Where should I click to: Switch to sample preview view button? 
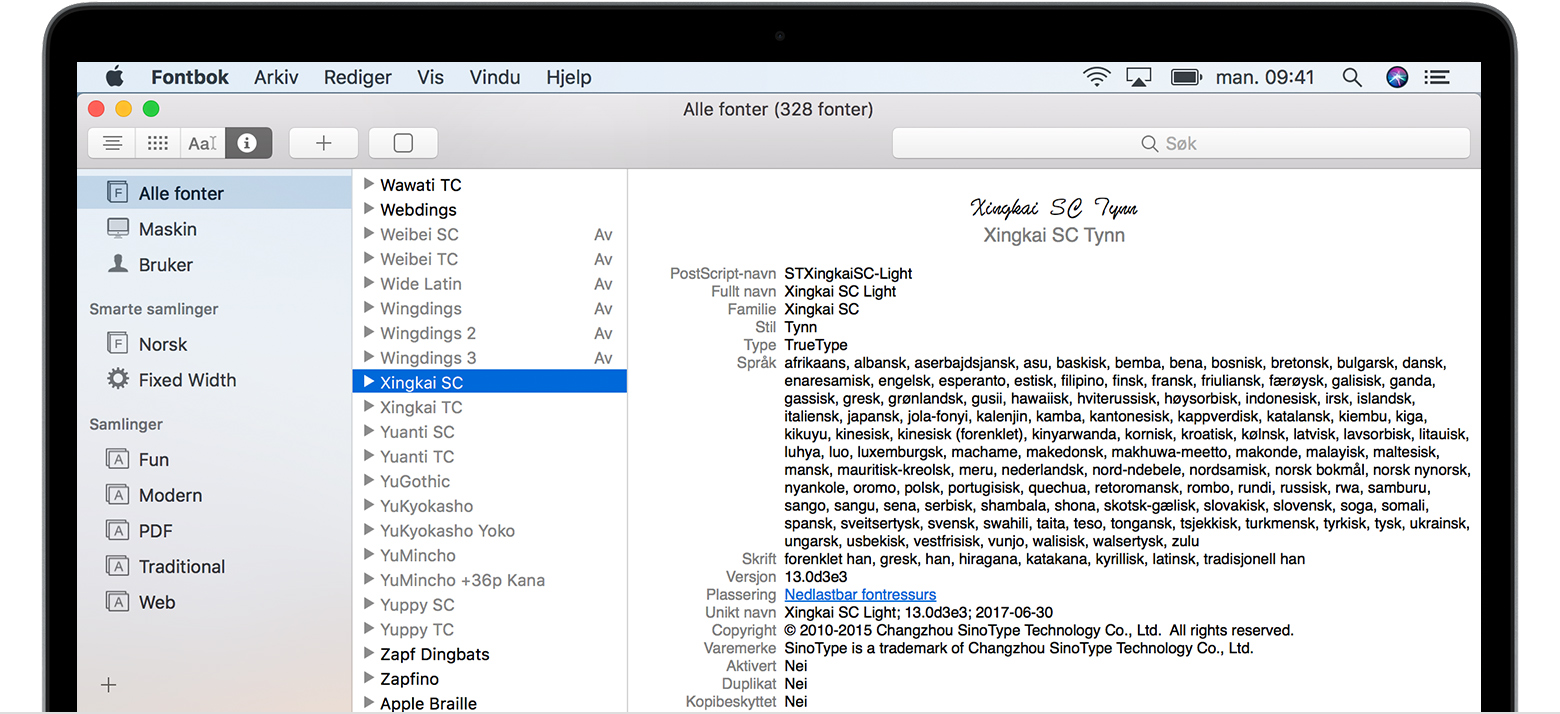click(112, 143)
